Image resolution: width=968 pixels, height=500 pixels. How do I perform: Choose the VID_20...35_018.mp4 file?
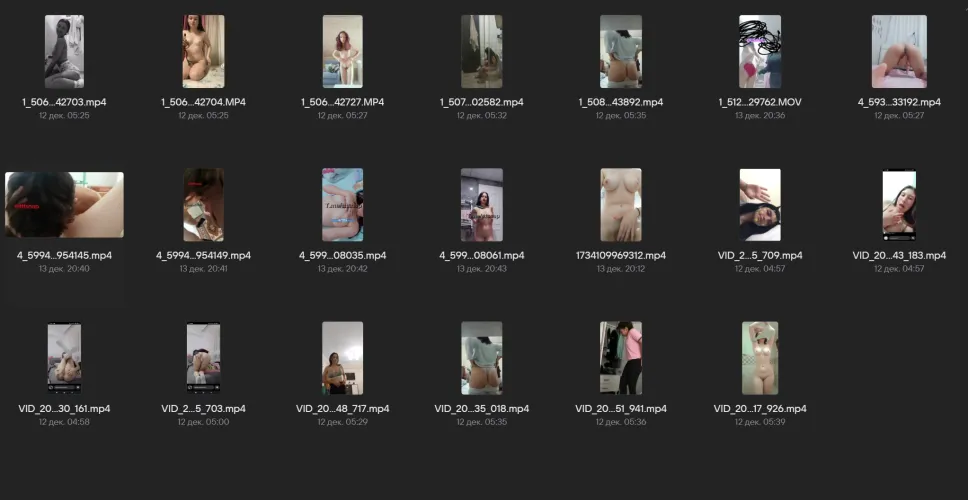click(x=481, y=358)
